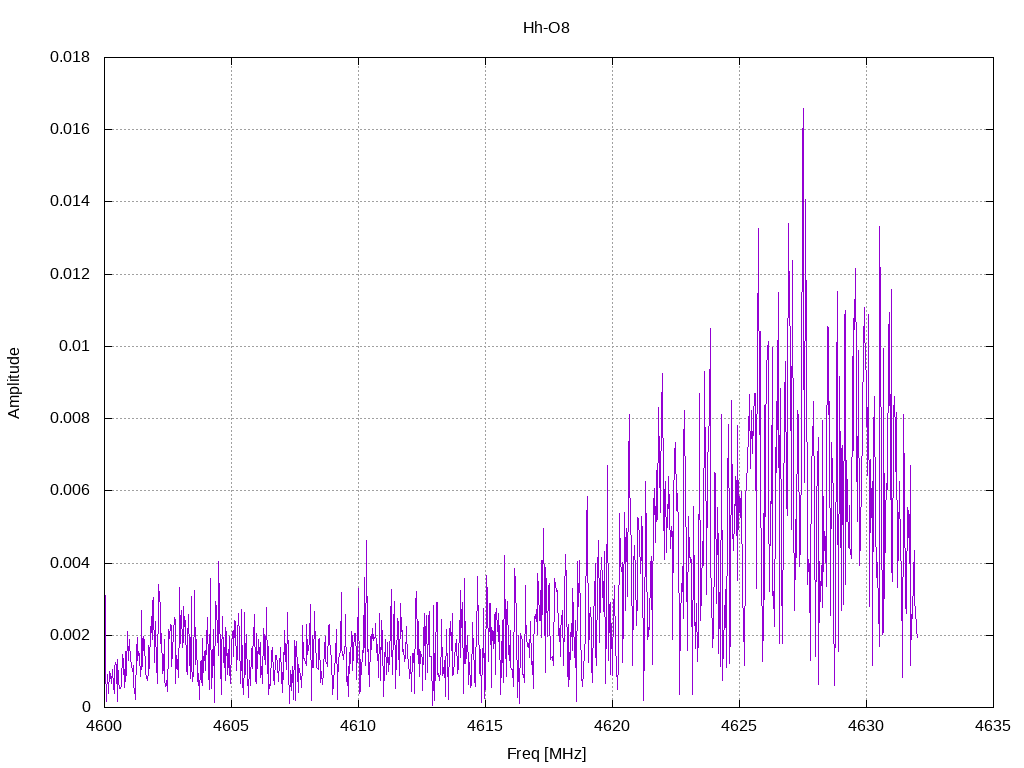The image size is (1024, 768).
Task: Click the 0.012 y-axis tick label
Action: click(70, 274)
